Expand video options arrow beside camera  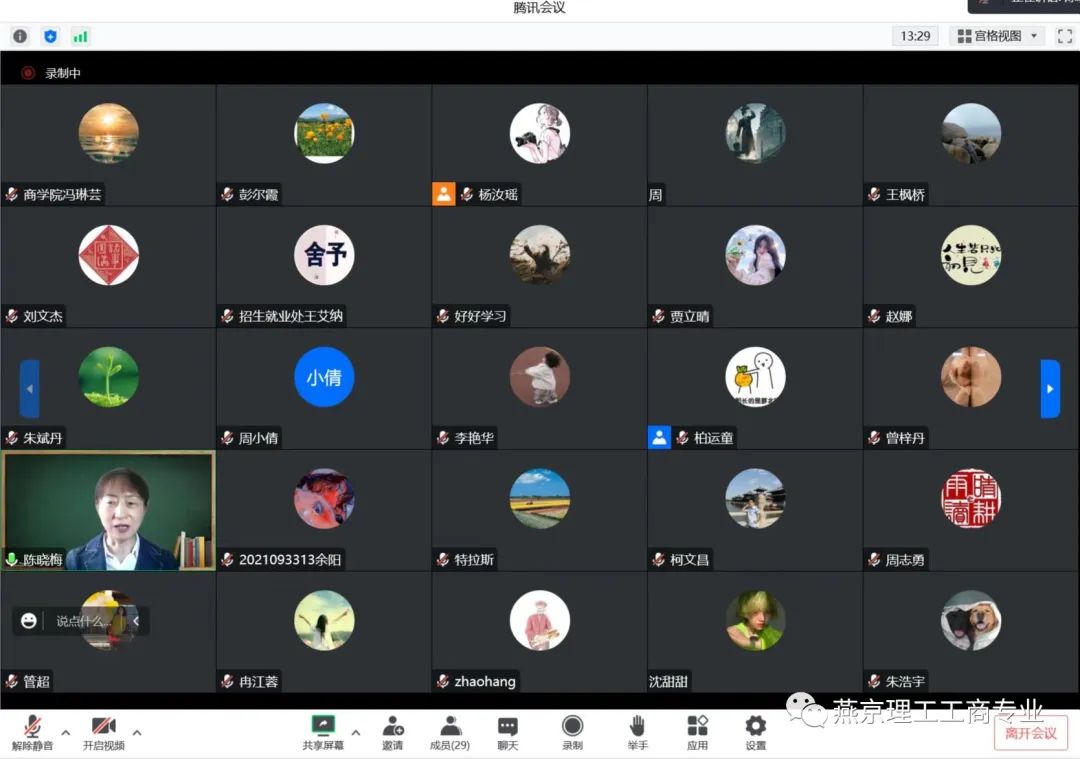(x=137, y=732)
